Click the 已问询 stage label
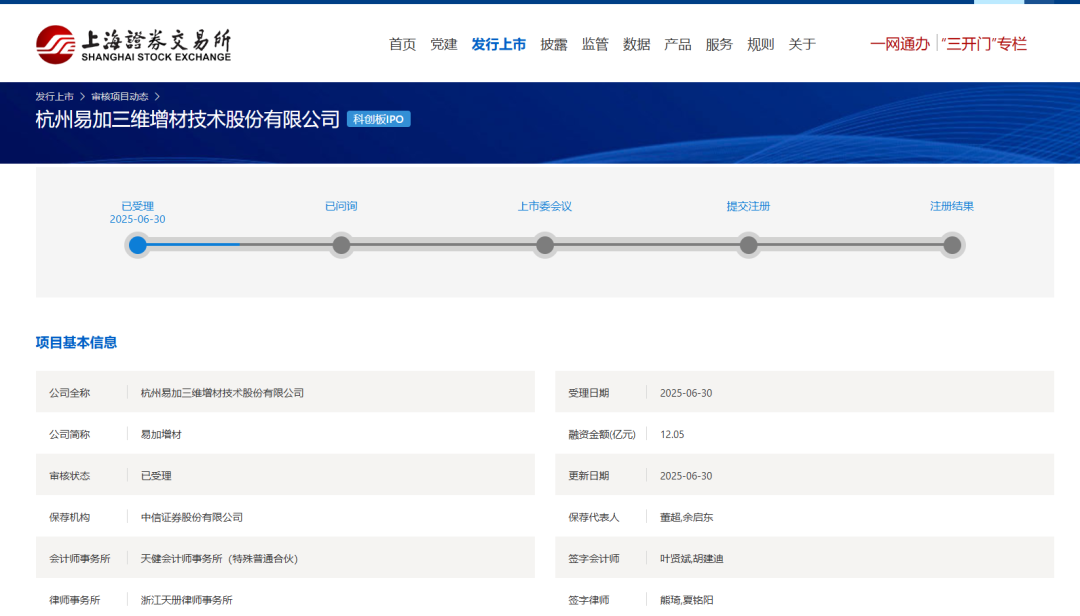1080x616 pixels. point(341,206)
